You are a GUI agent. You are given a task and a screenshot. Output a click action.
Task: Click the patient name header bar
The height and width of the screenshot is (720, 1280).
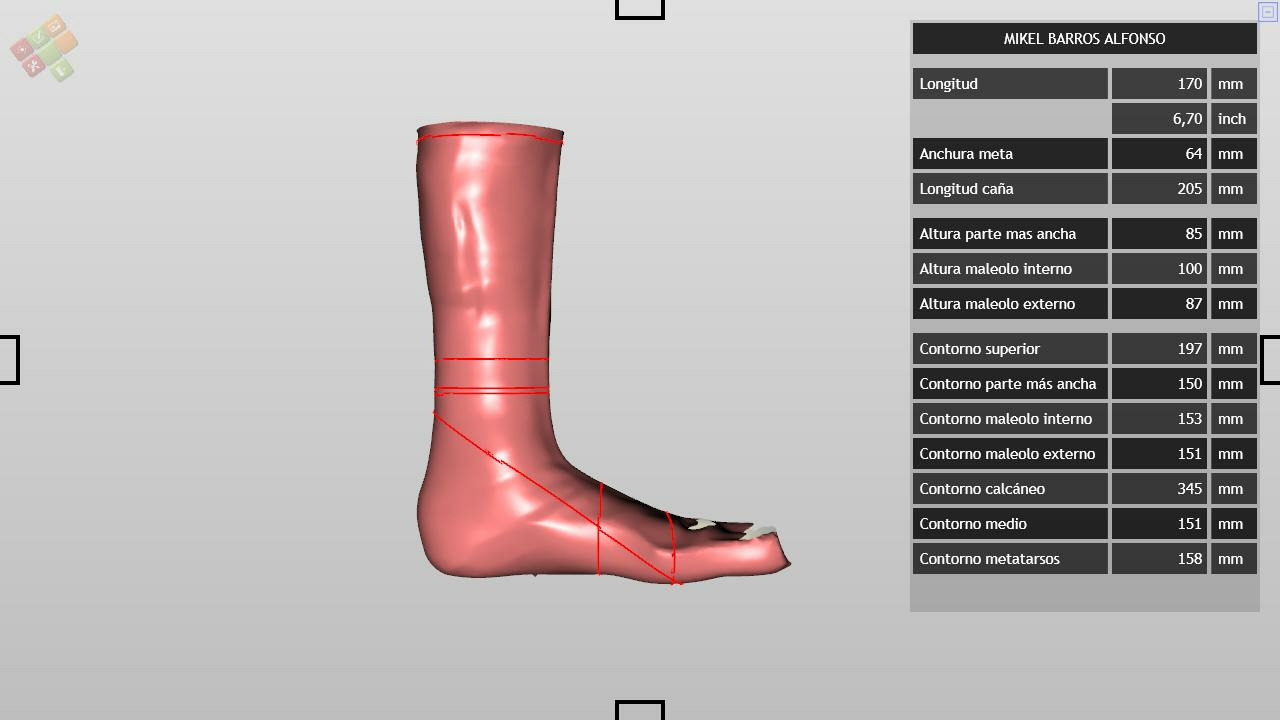click(1084, 39)
